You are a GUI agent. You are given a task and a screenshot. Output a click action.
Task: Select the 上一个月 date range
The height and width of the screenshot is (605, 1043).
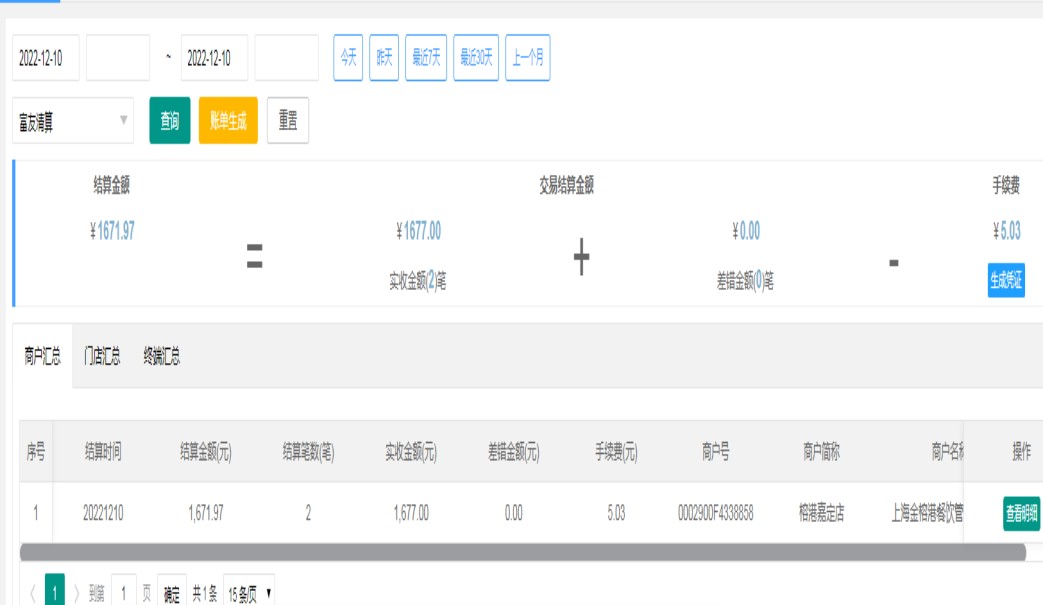tap(528, 58)
